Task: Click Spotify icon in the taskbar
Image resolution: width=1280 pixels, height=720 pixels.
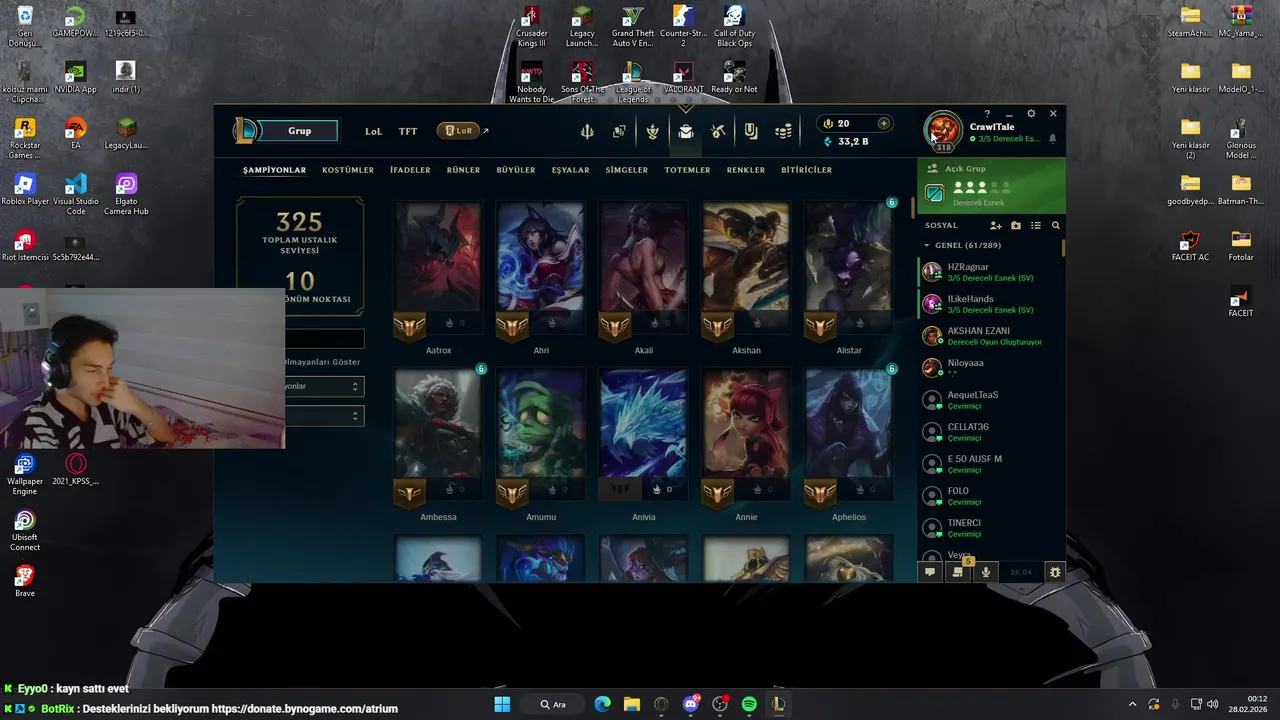Action: pos(749,704)
